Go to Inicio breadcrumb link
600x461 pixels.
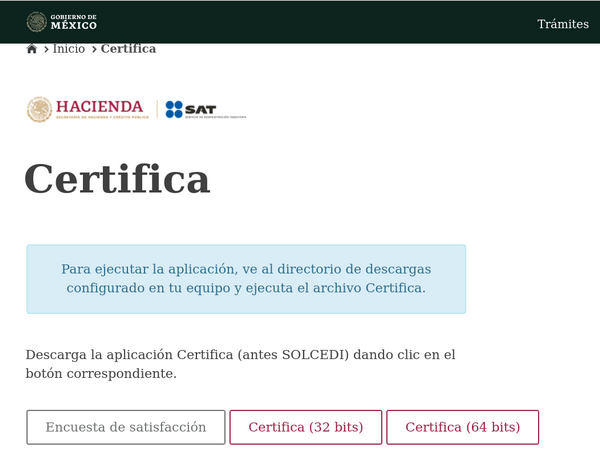[69, 49]
